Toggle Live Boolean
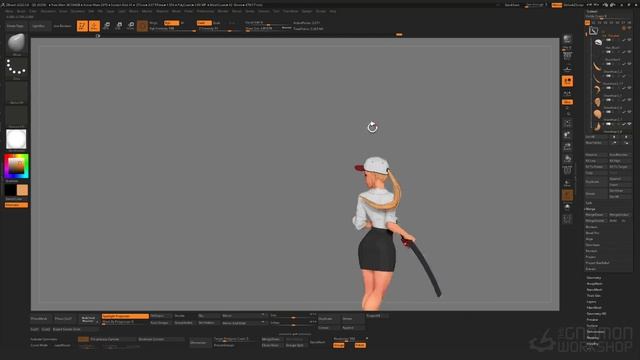Screen dimensions: 640x360 62,26
